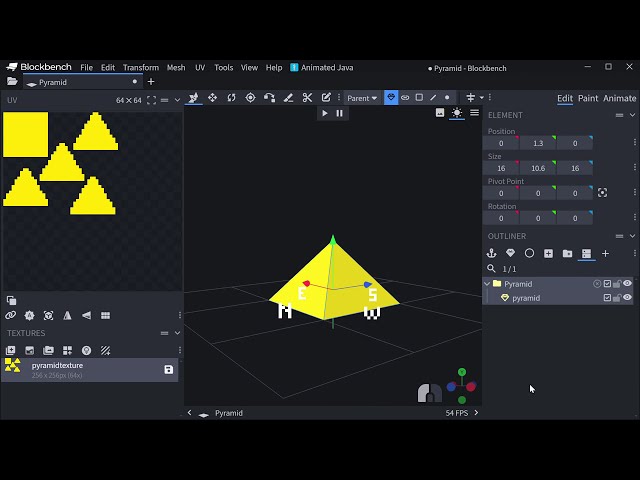
Task: Hide the Pyramid group eye icon
Action: tap(627, 284)
